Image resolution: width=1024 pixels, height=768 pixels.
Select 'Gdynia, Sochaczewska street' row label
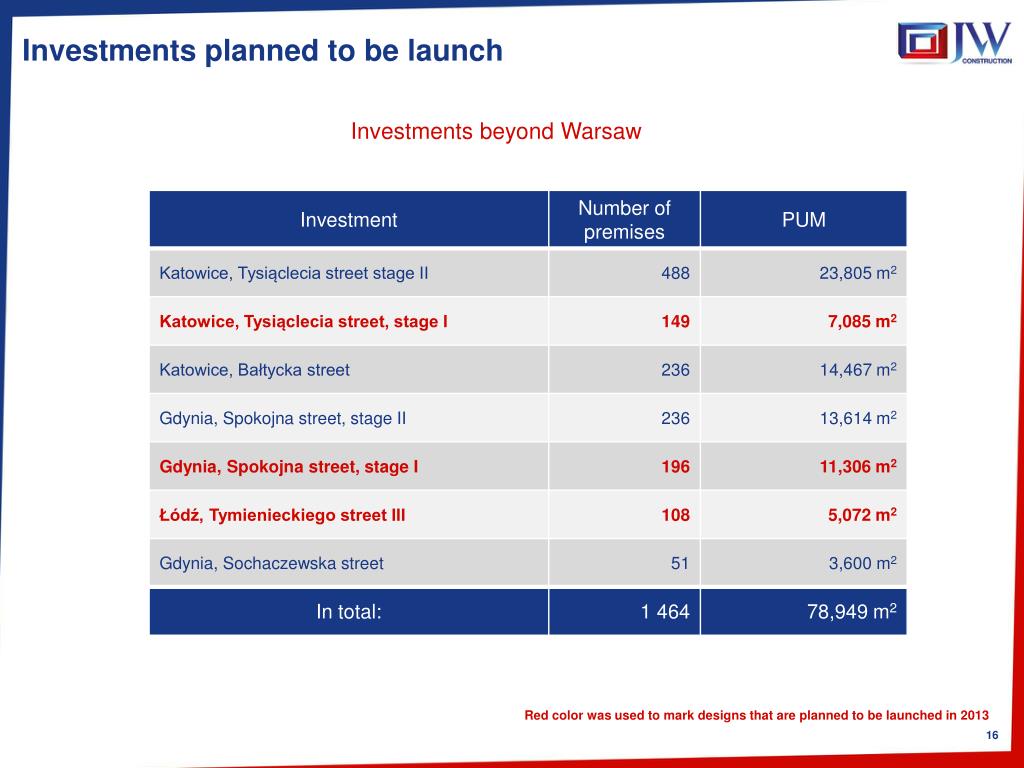tap(272, 563)
